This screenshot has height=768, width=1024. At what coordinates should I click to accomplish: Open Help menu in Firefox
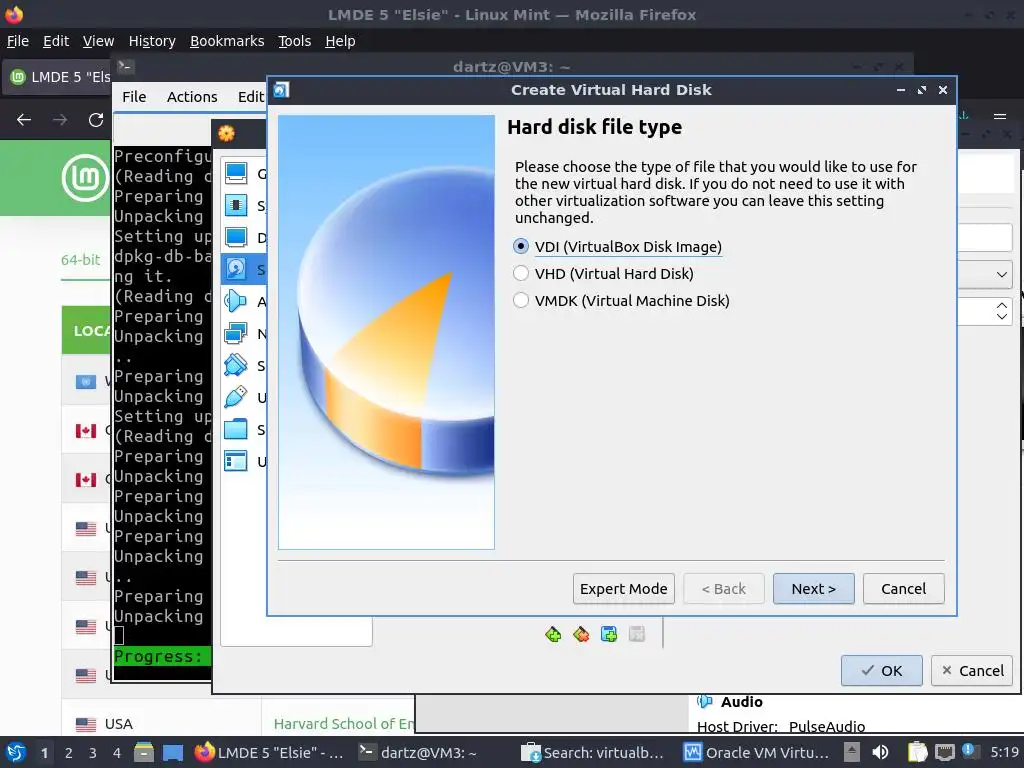click(340, 41)
